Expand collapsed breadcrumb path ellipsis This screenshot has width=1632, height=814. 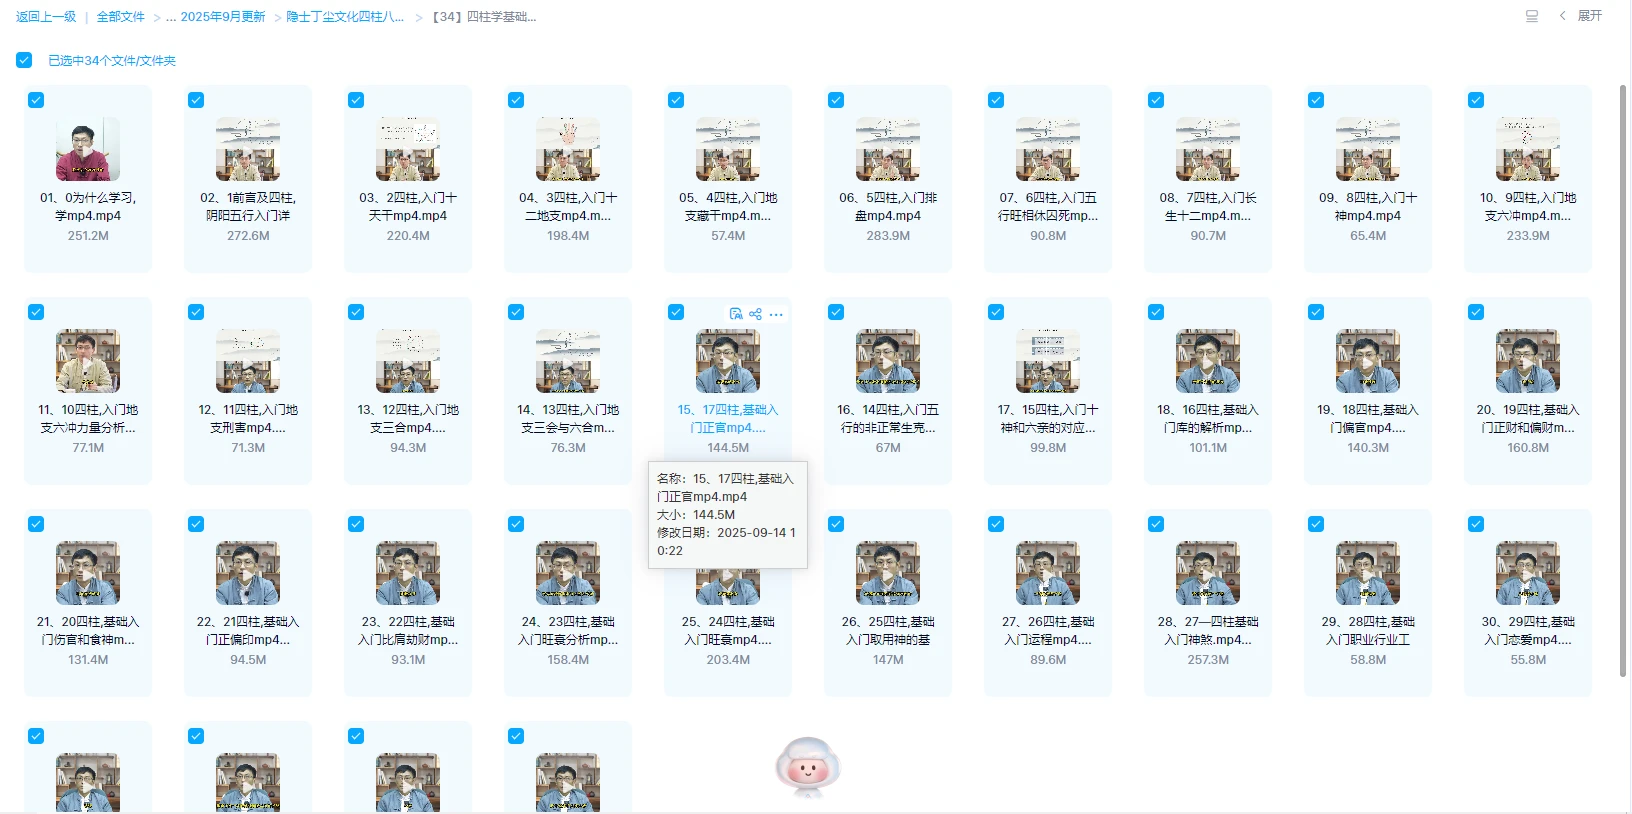point(171,17)
